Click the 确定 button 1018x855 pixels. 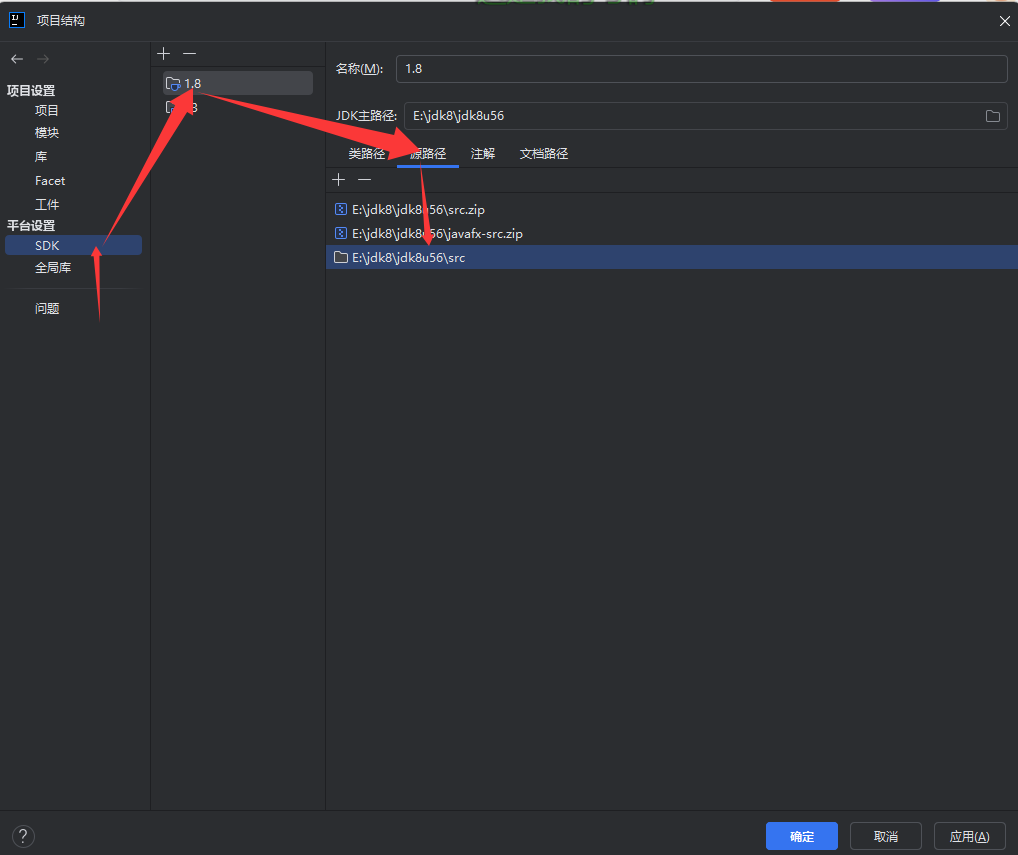click(801, 836)
